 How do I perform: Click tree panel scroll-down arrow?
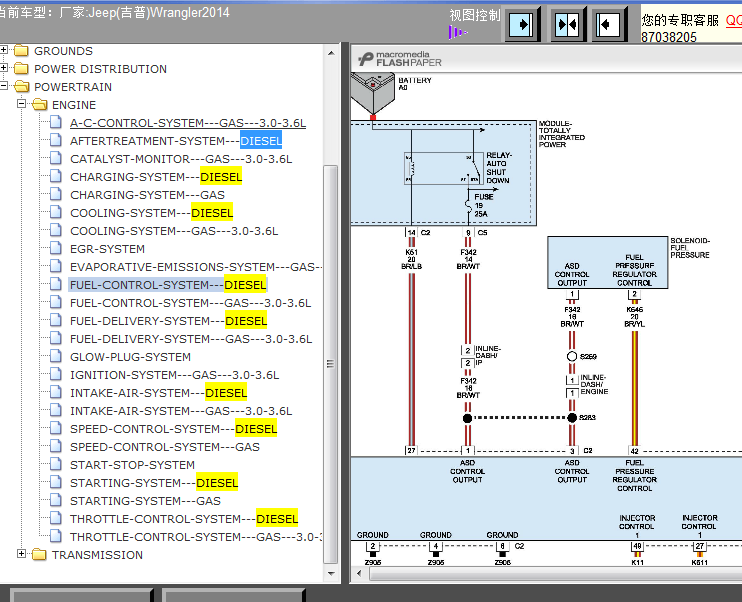pyautogui.click(x=331, y=574)
